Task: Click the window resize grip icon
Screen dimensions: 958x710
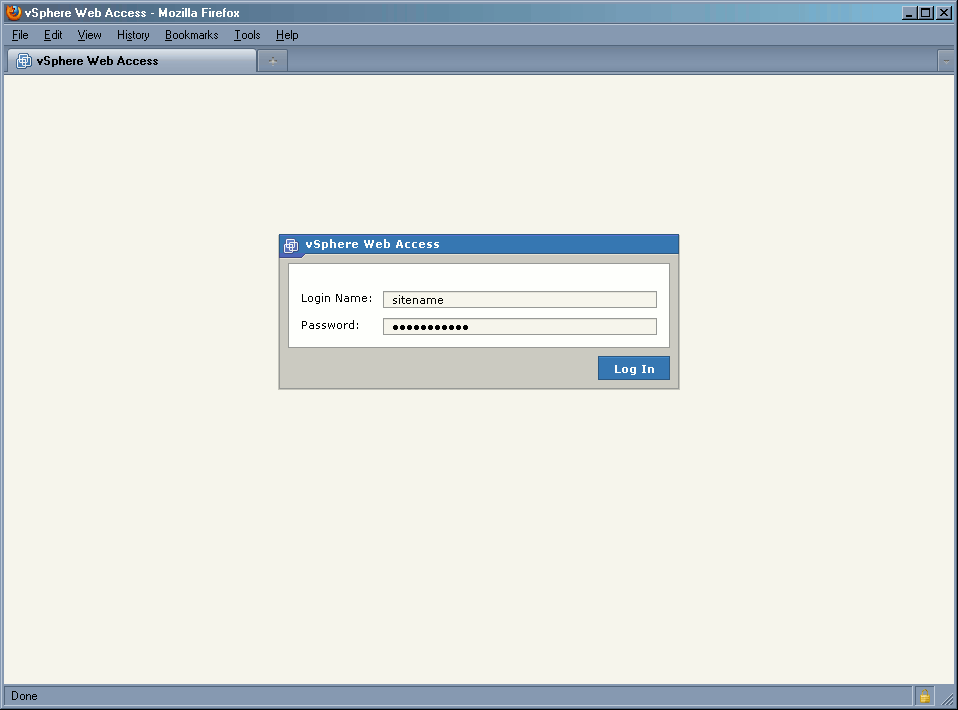Action: coord(947,699)
